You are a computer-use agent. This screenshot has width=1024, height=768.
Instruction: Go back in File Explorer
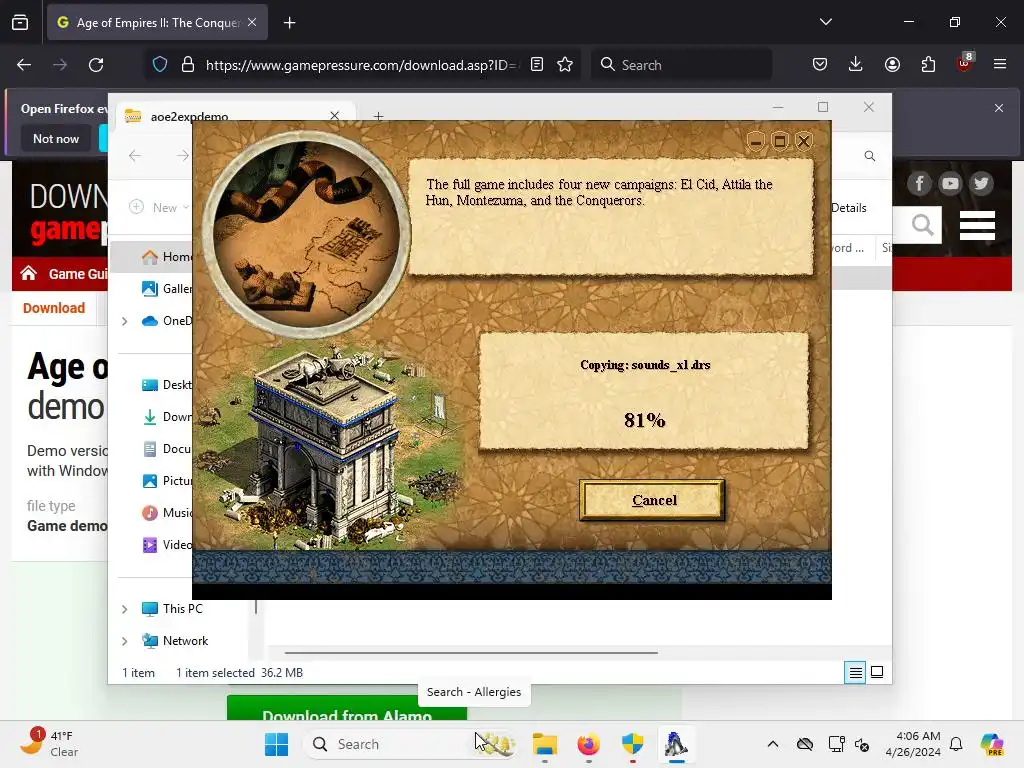(x=135, y=155)
